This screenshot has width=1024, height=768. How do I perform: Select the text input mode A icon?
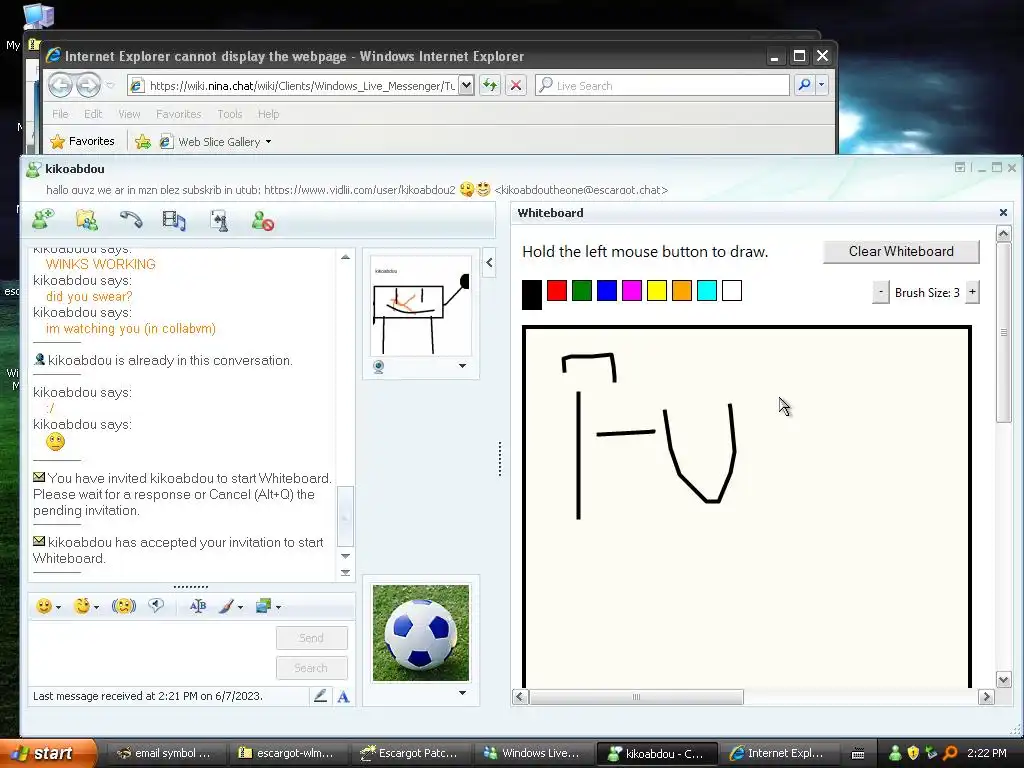coord(344,697)
